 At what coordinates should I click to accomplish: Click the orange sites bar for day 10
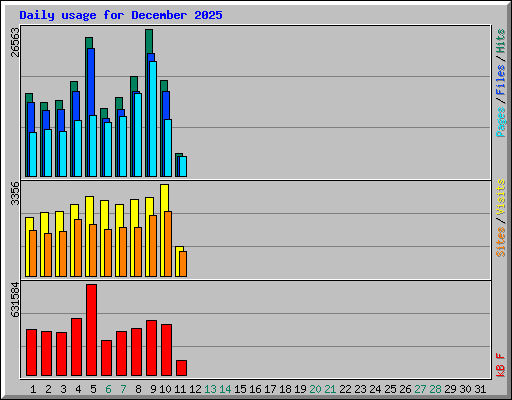click(x=168, y=244)
